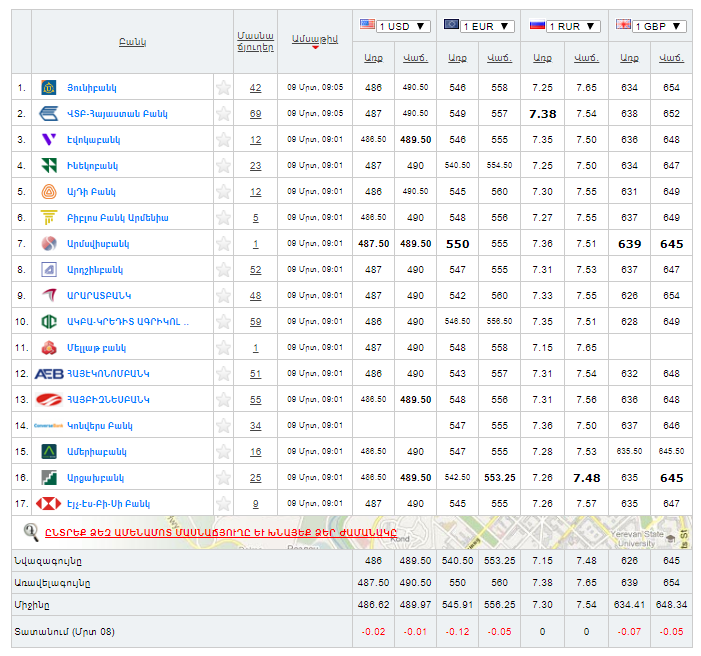Sort by the Բանկ column header
Viewport: 701px width, 656px height.
(x=132, y=42)
